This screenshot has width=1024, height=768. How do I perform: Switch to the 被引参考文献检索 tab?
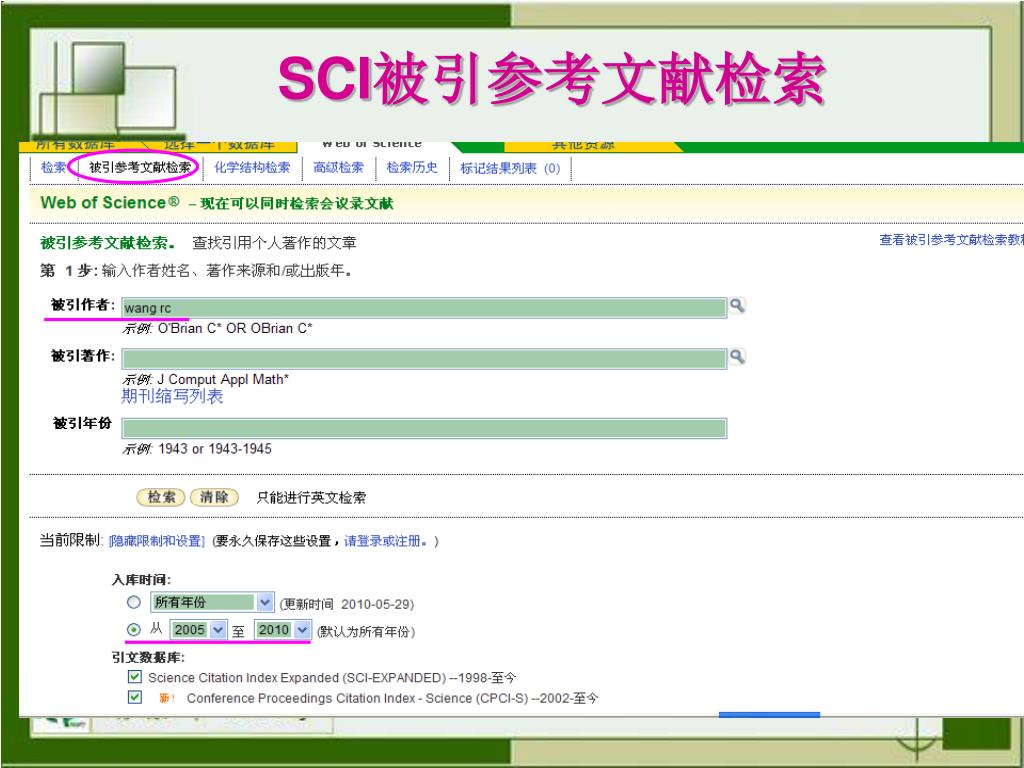[x=140, y=167]
